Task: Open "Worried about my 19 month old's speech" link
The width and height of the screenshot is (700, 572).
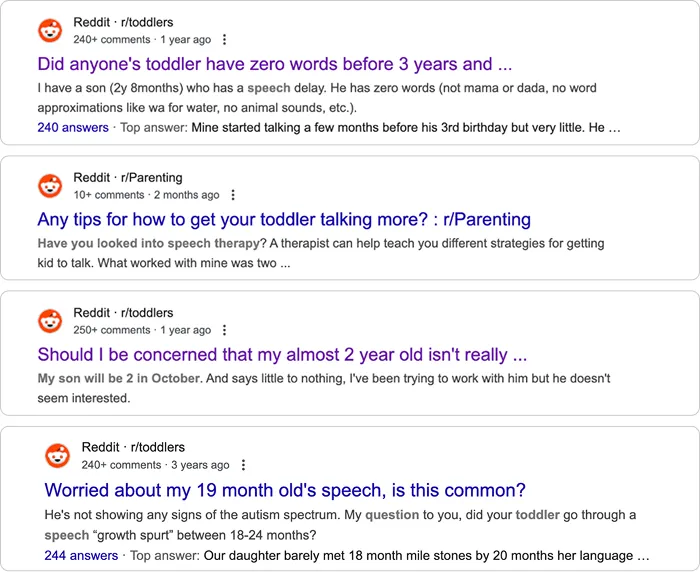Action: click(x=285, y=490)
